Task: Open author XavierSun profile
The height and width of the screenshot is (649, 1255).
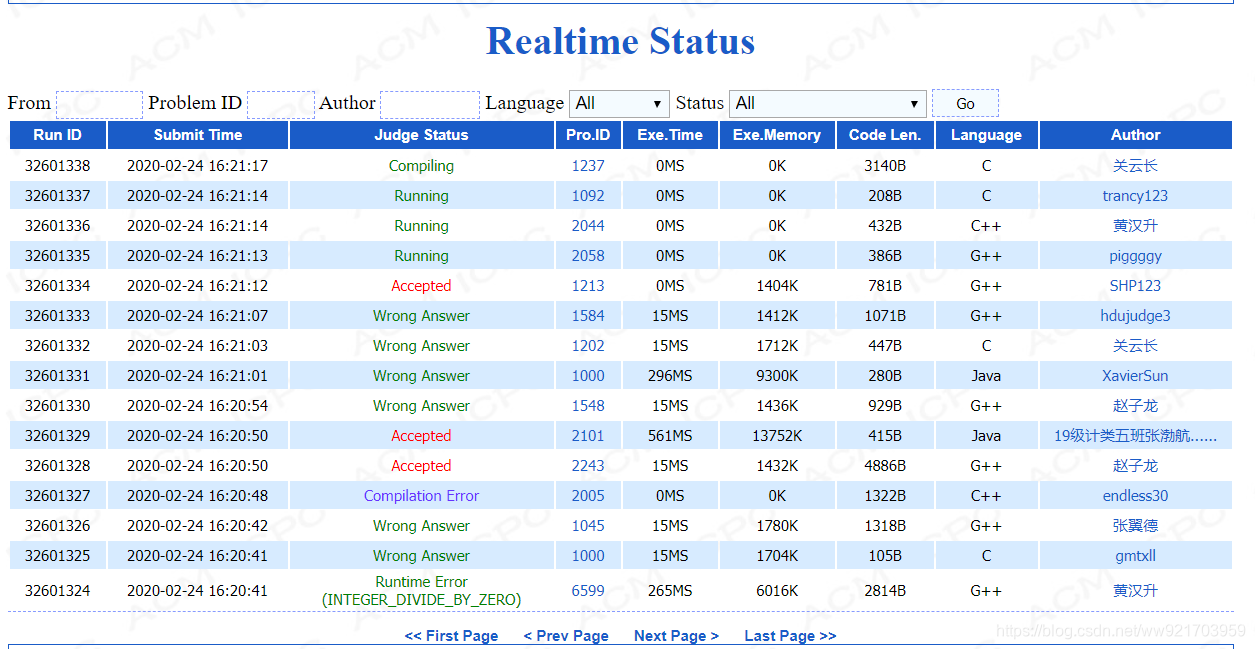Action: (1135, 376)
